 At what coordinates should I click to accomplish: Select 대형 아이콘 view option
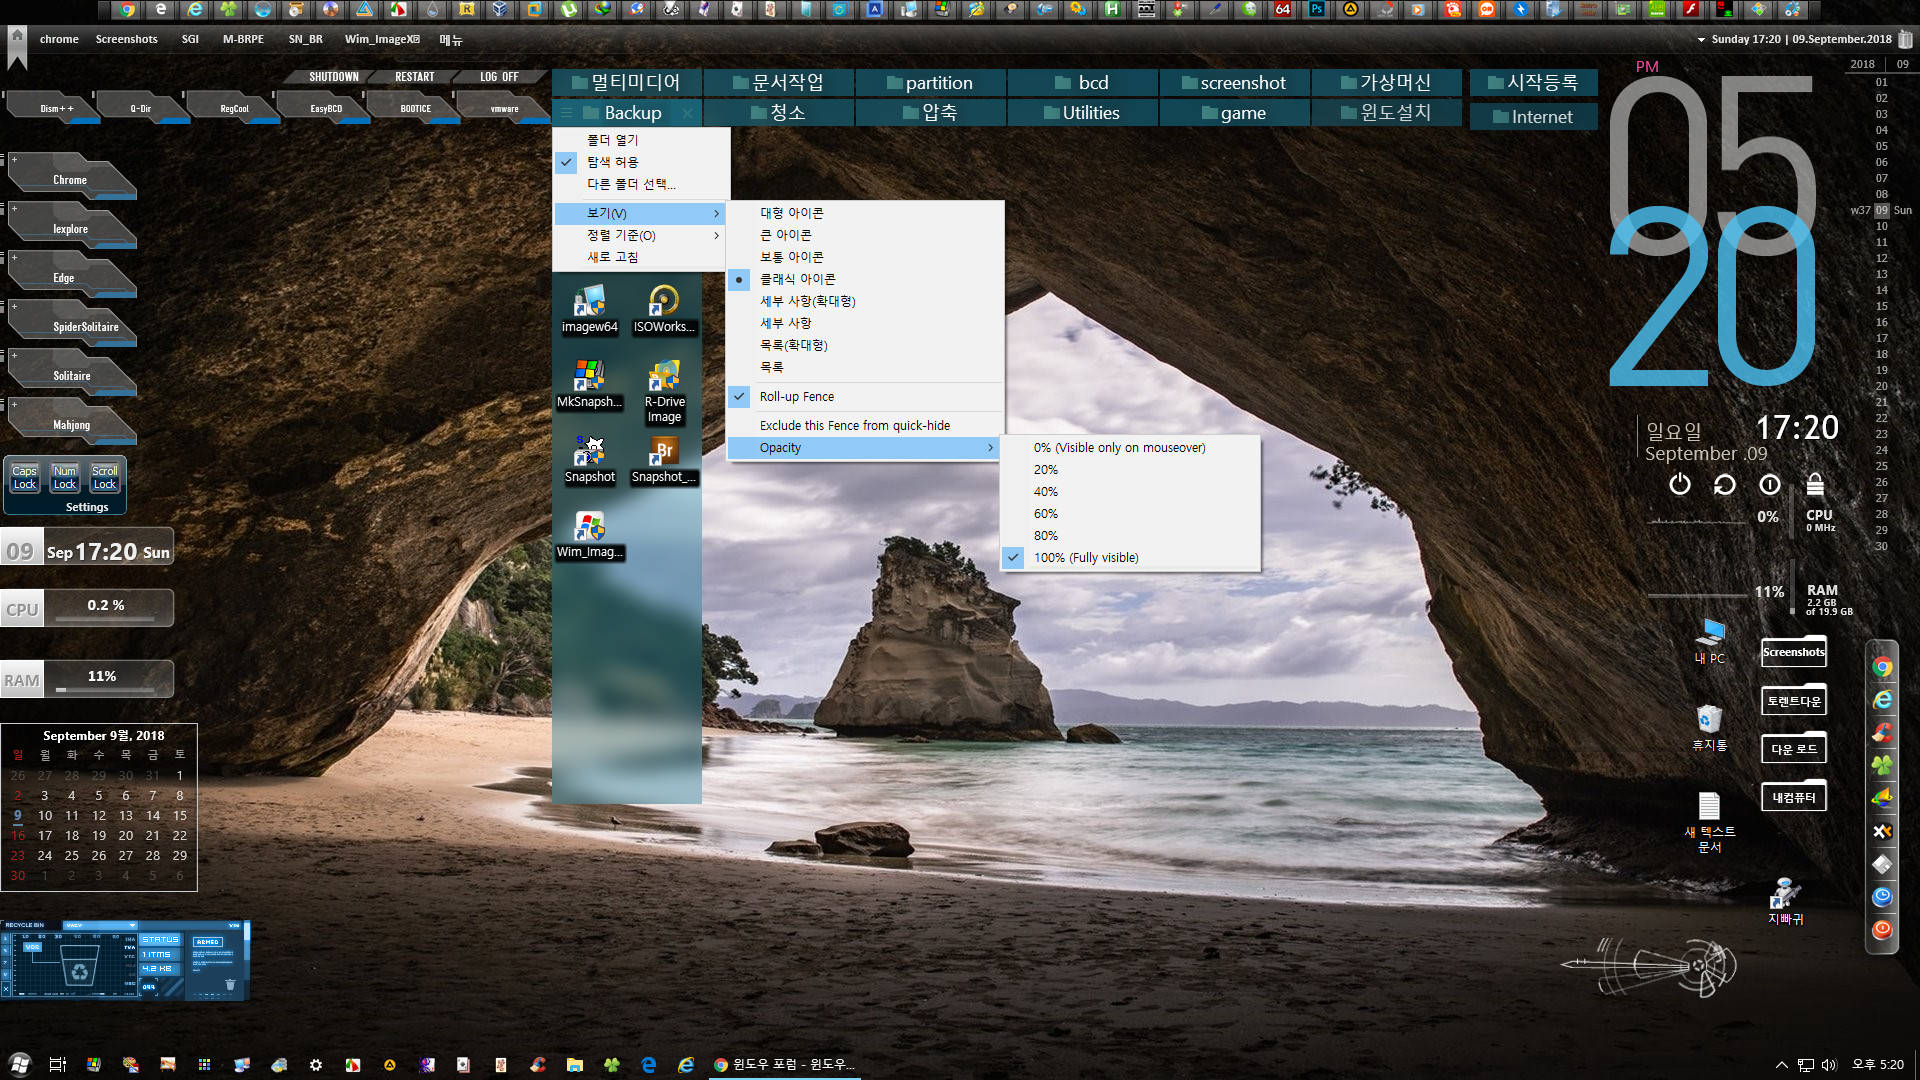coord(865,213)
